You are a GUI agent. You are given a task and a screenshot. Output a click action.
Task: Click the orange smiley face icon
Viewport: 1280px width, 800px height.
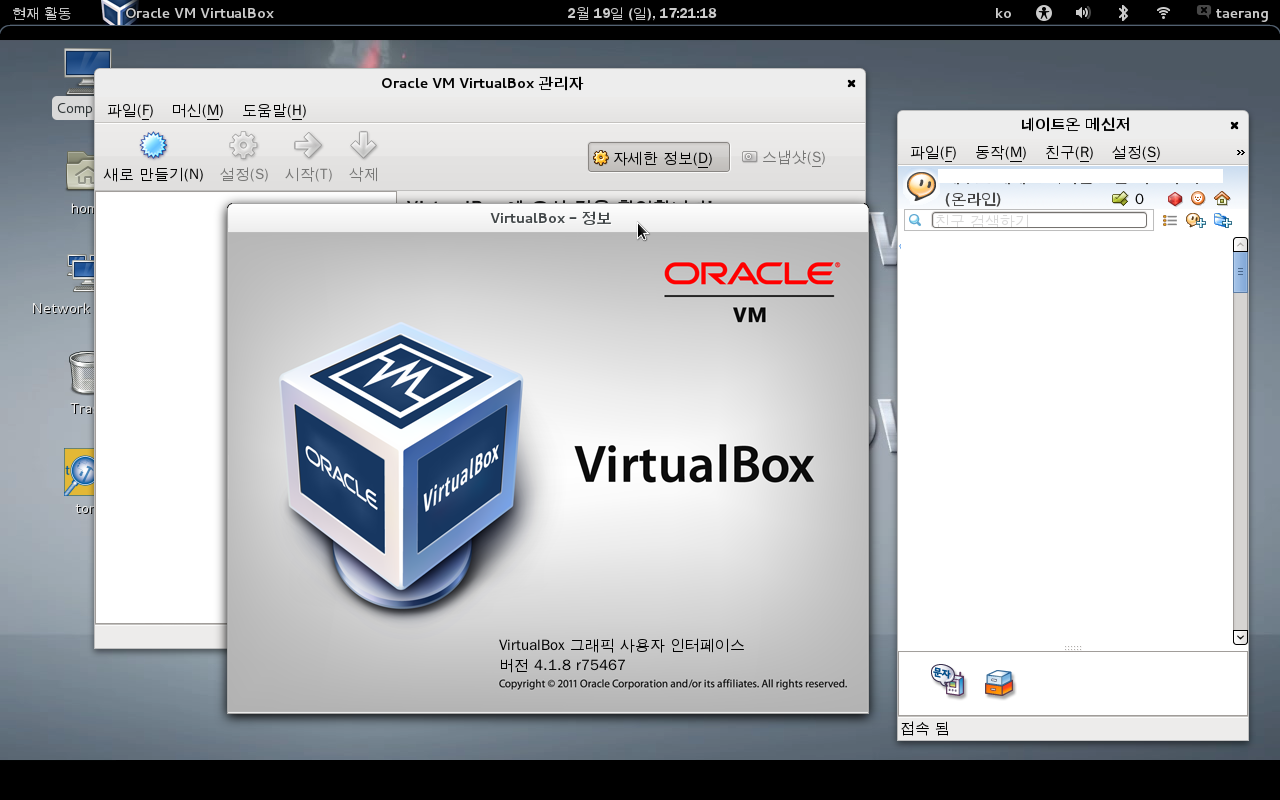click(x=1198, y=199)
